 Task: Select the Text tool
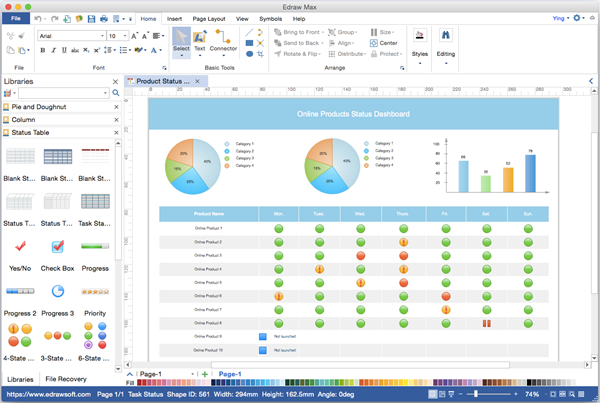click(200, 43)
